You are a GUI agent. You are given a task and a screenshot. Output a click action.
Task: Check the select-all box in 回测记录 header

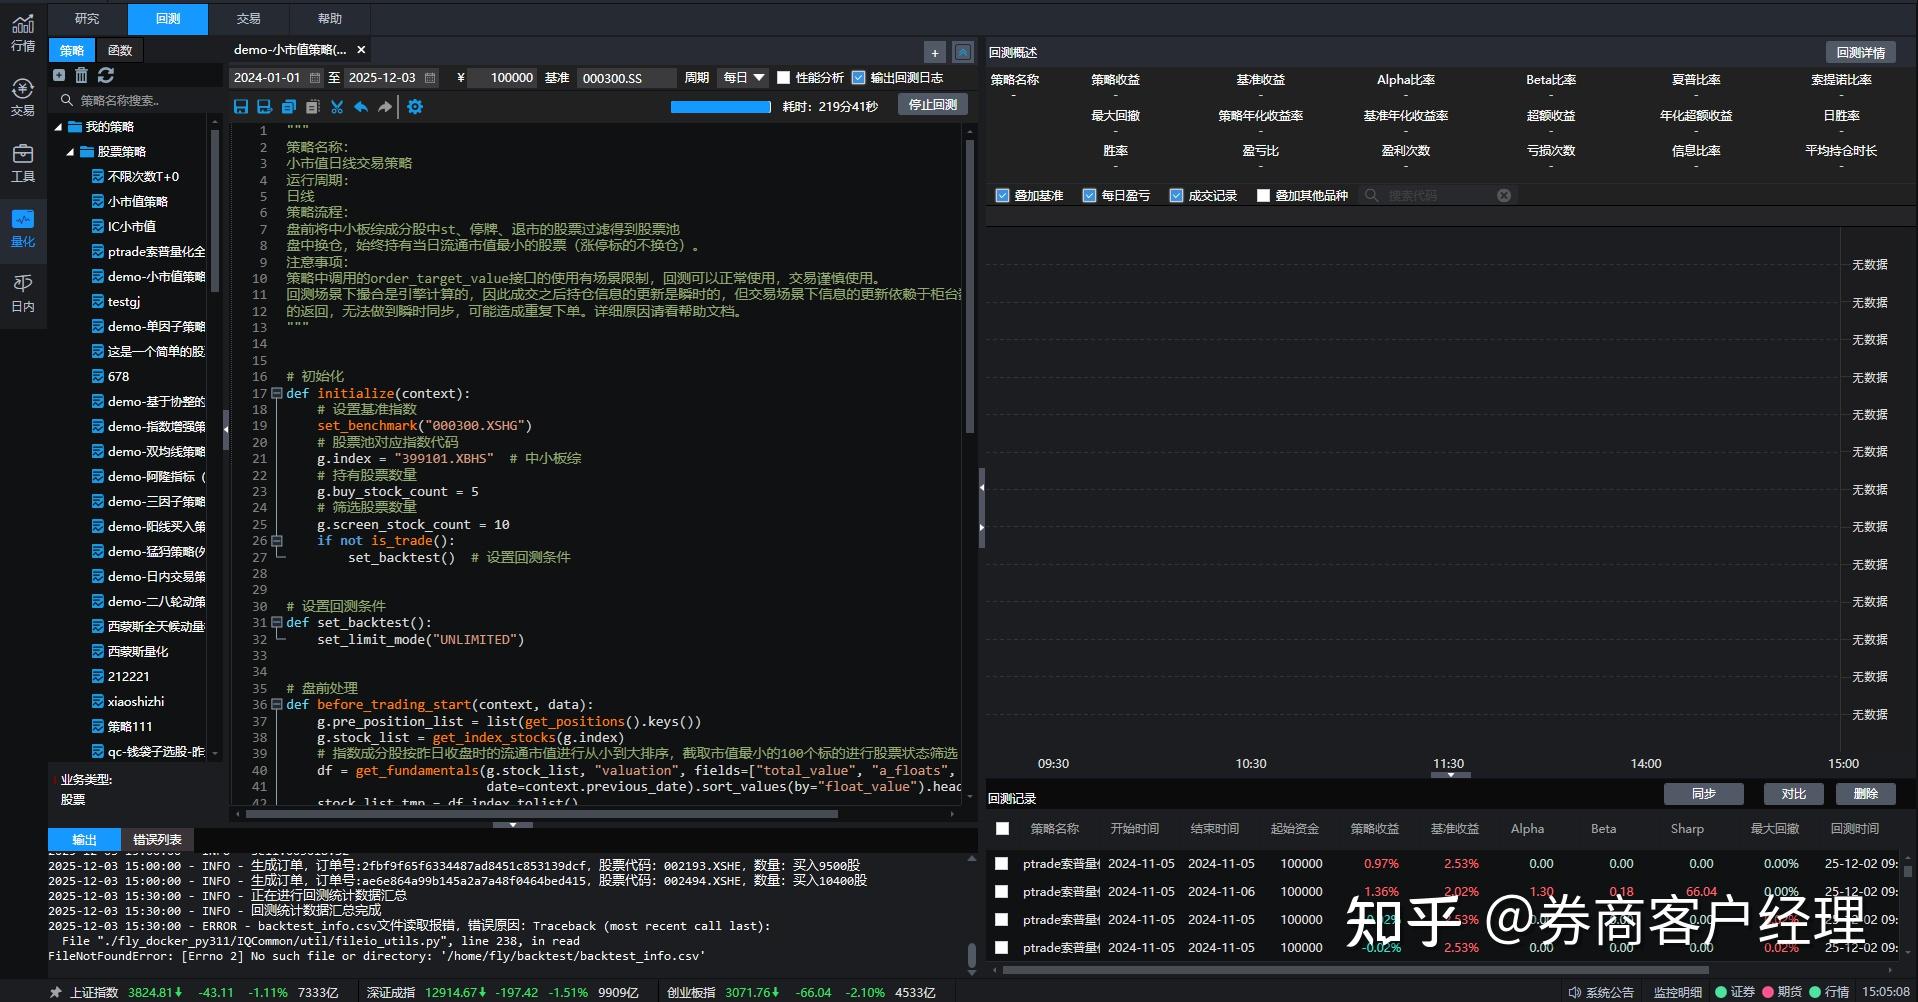click(1002, 828)
